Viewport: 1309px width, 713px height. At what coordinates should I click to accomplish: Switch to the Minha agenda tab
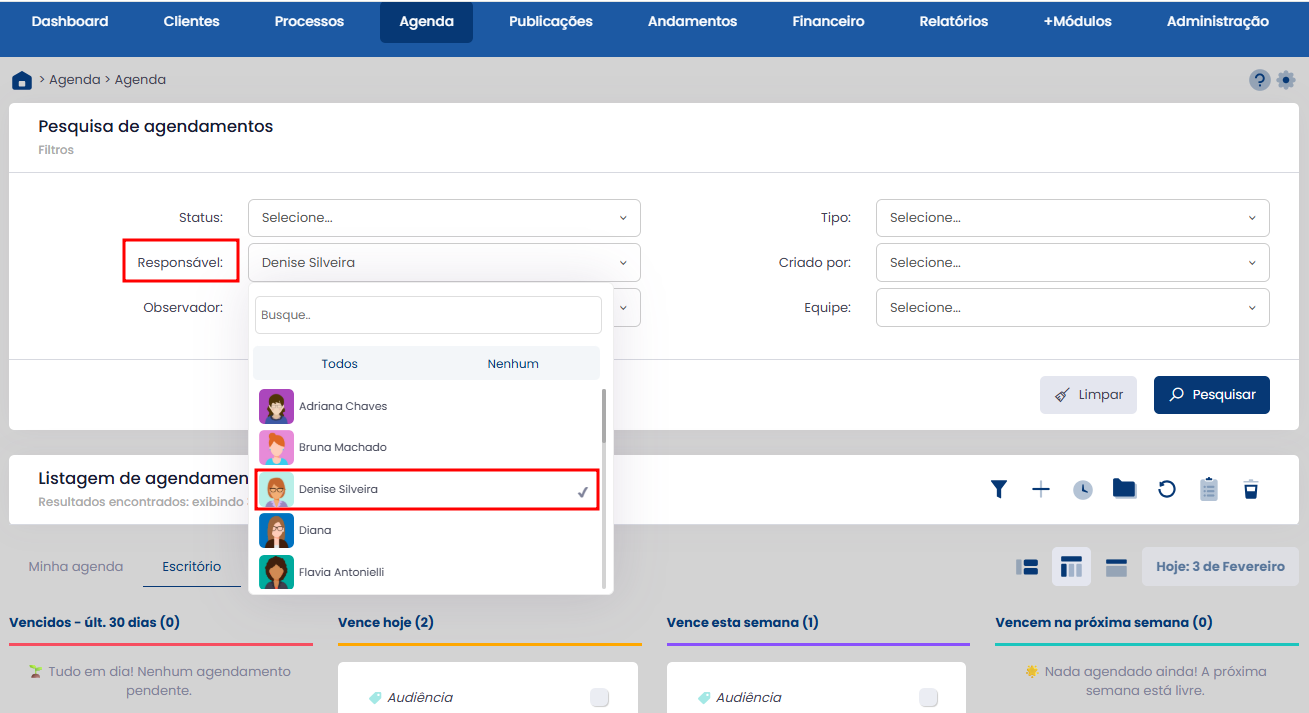click(76, 567)
